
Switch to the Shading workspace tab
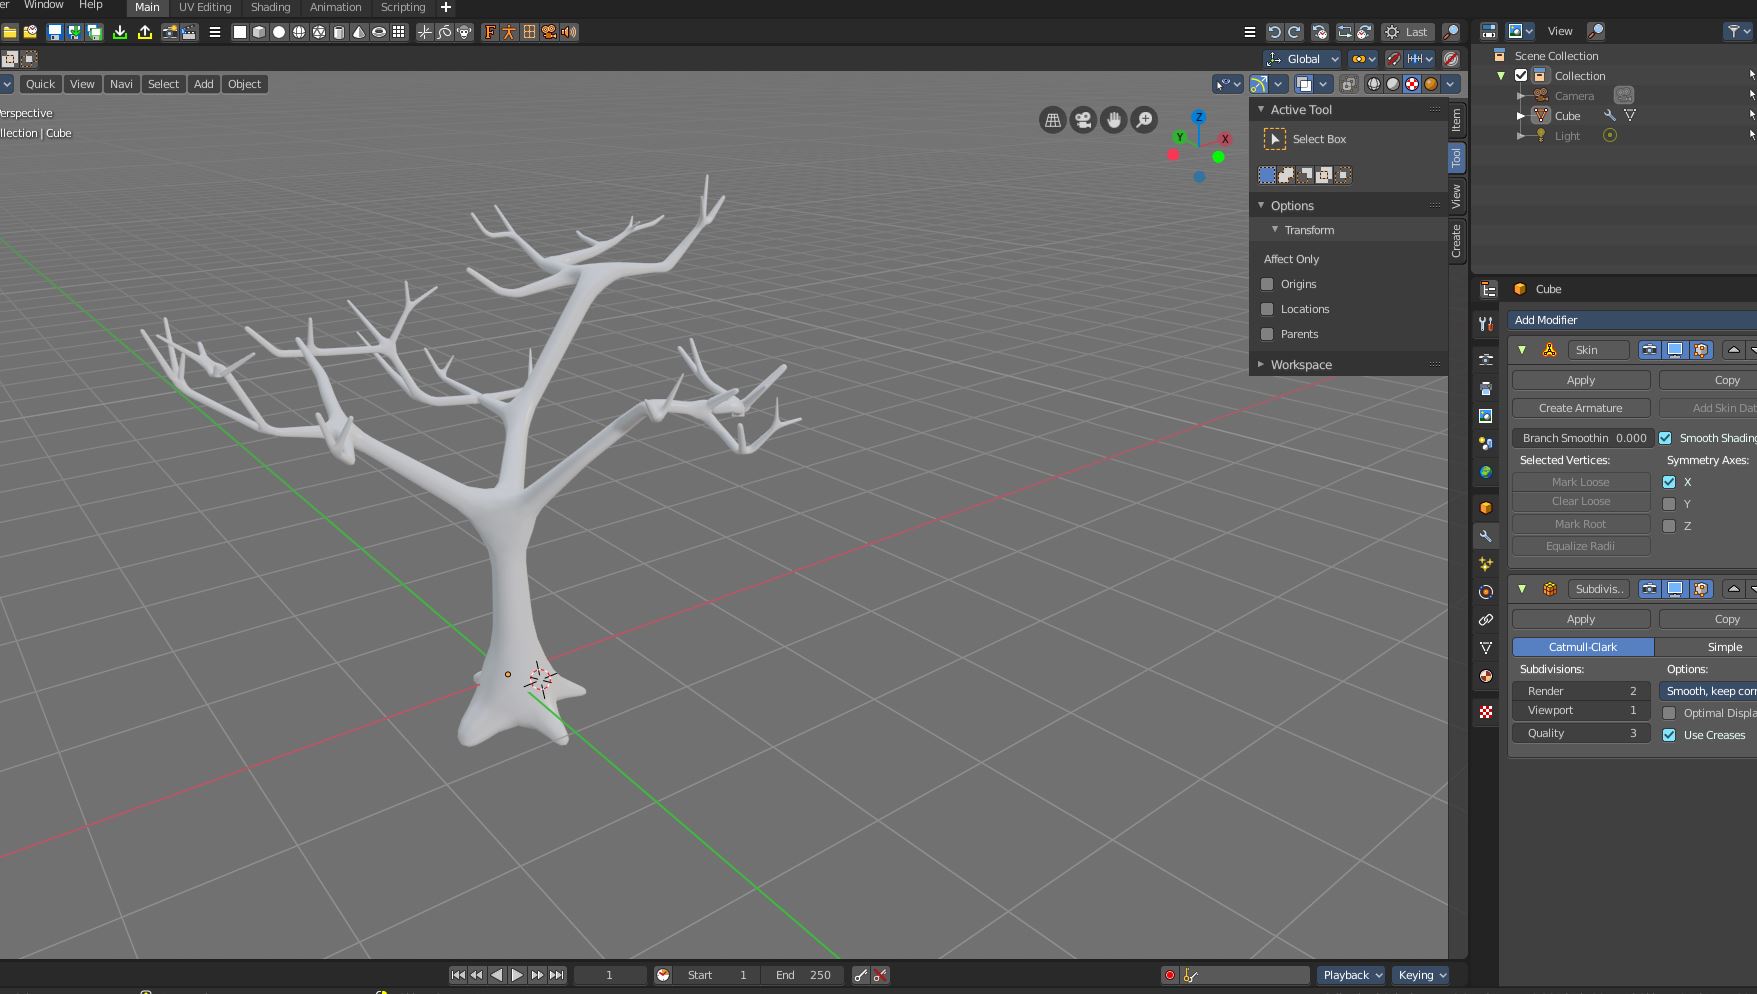pos(270,7)
